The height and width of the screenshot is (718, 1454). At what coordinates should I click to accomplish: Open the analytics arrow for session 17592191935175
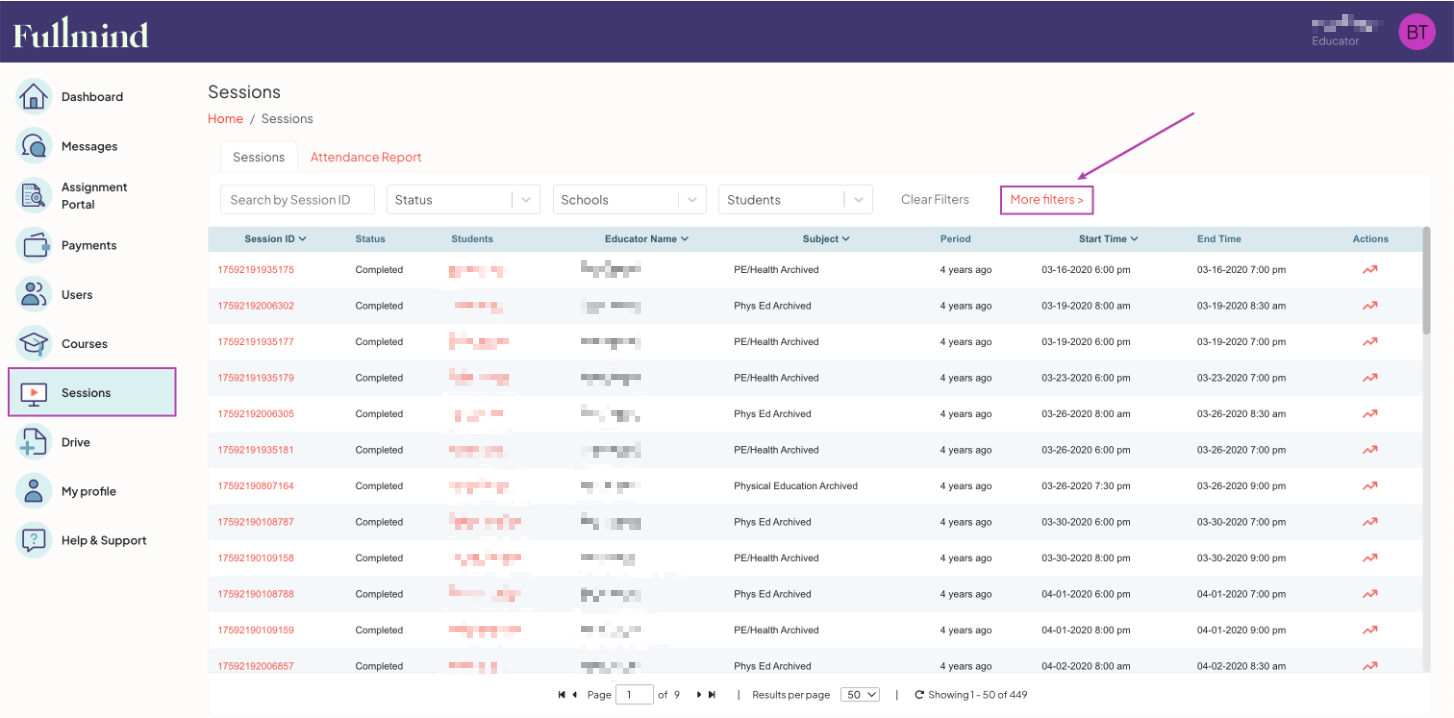(1369, 269)
